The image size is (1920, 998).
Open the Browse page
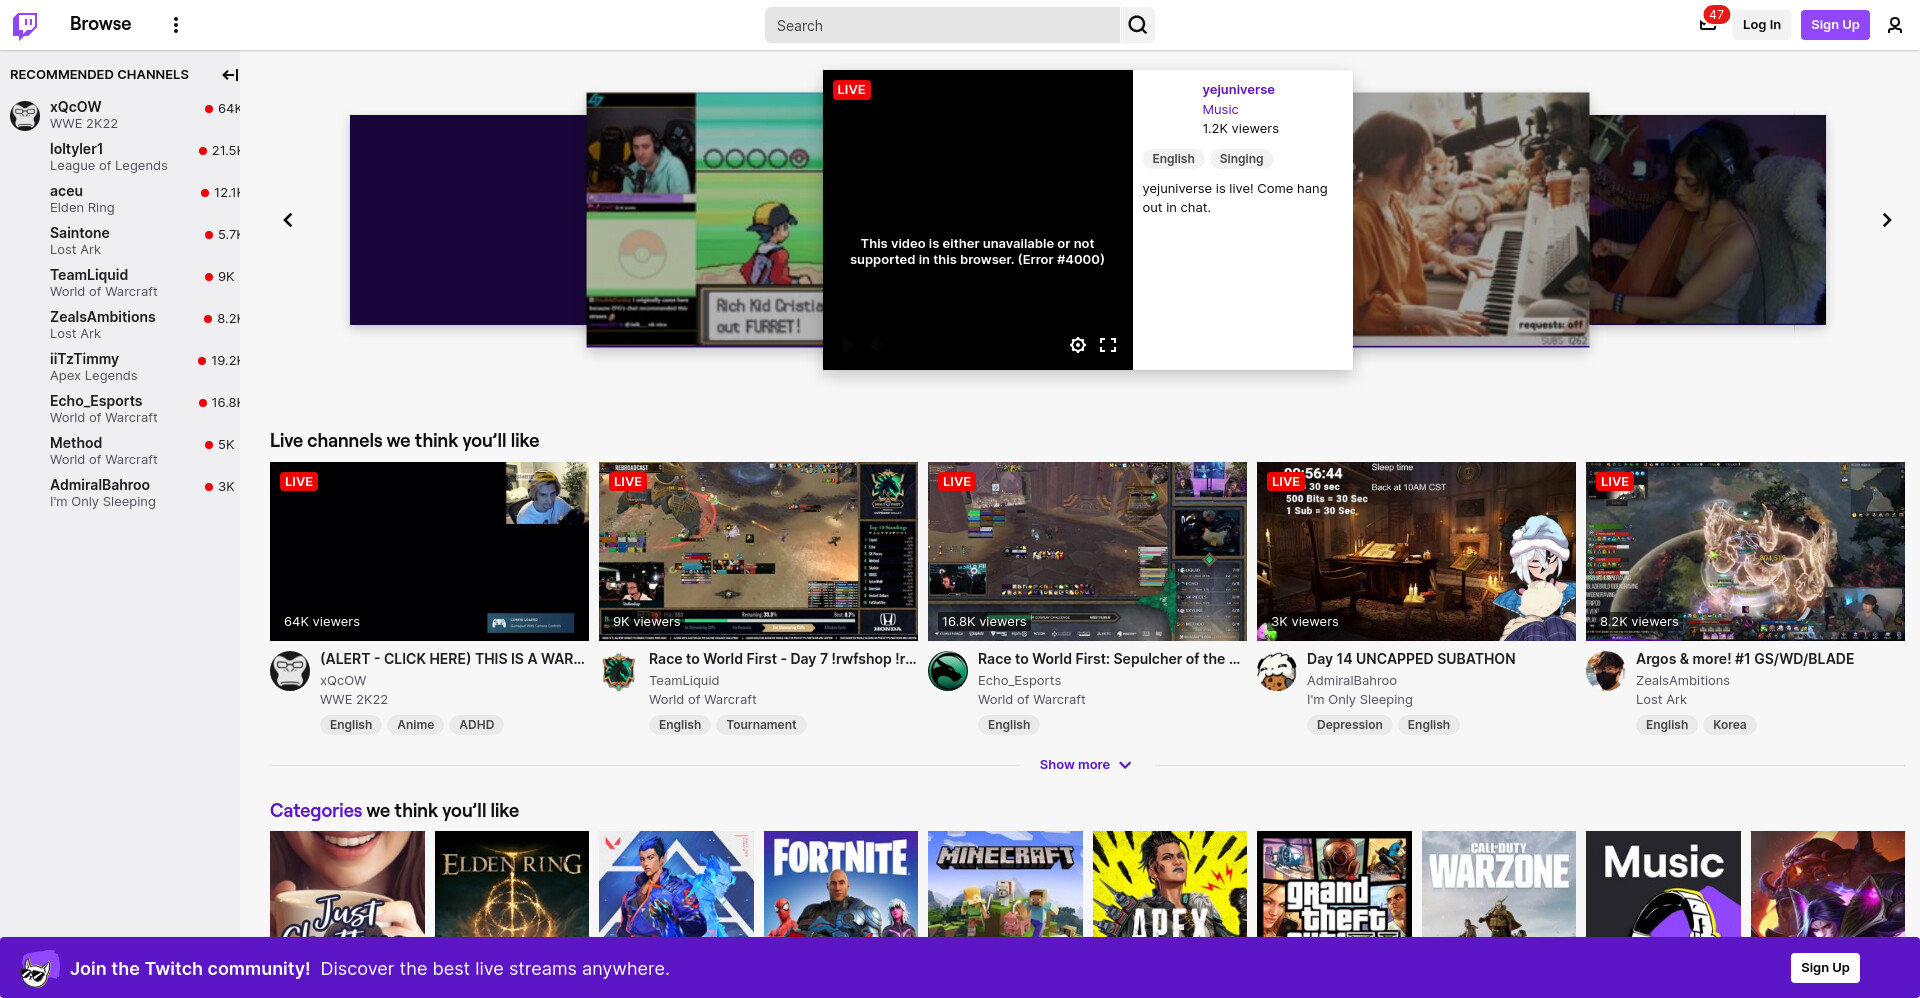click(x=100, y=24)
